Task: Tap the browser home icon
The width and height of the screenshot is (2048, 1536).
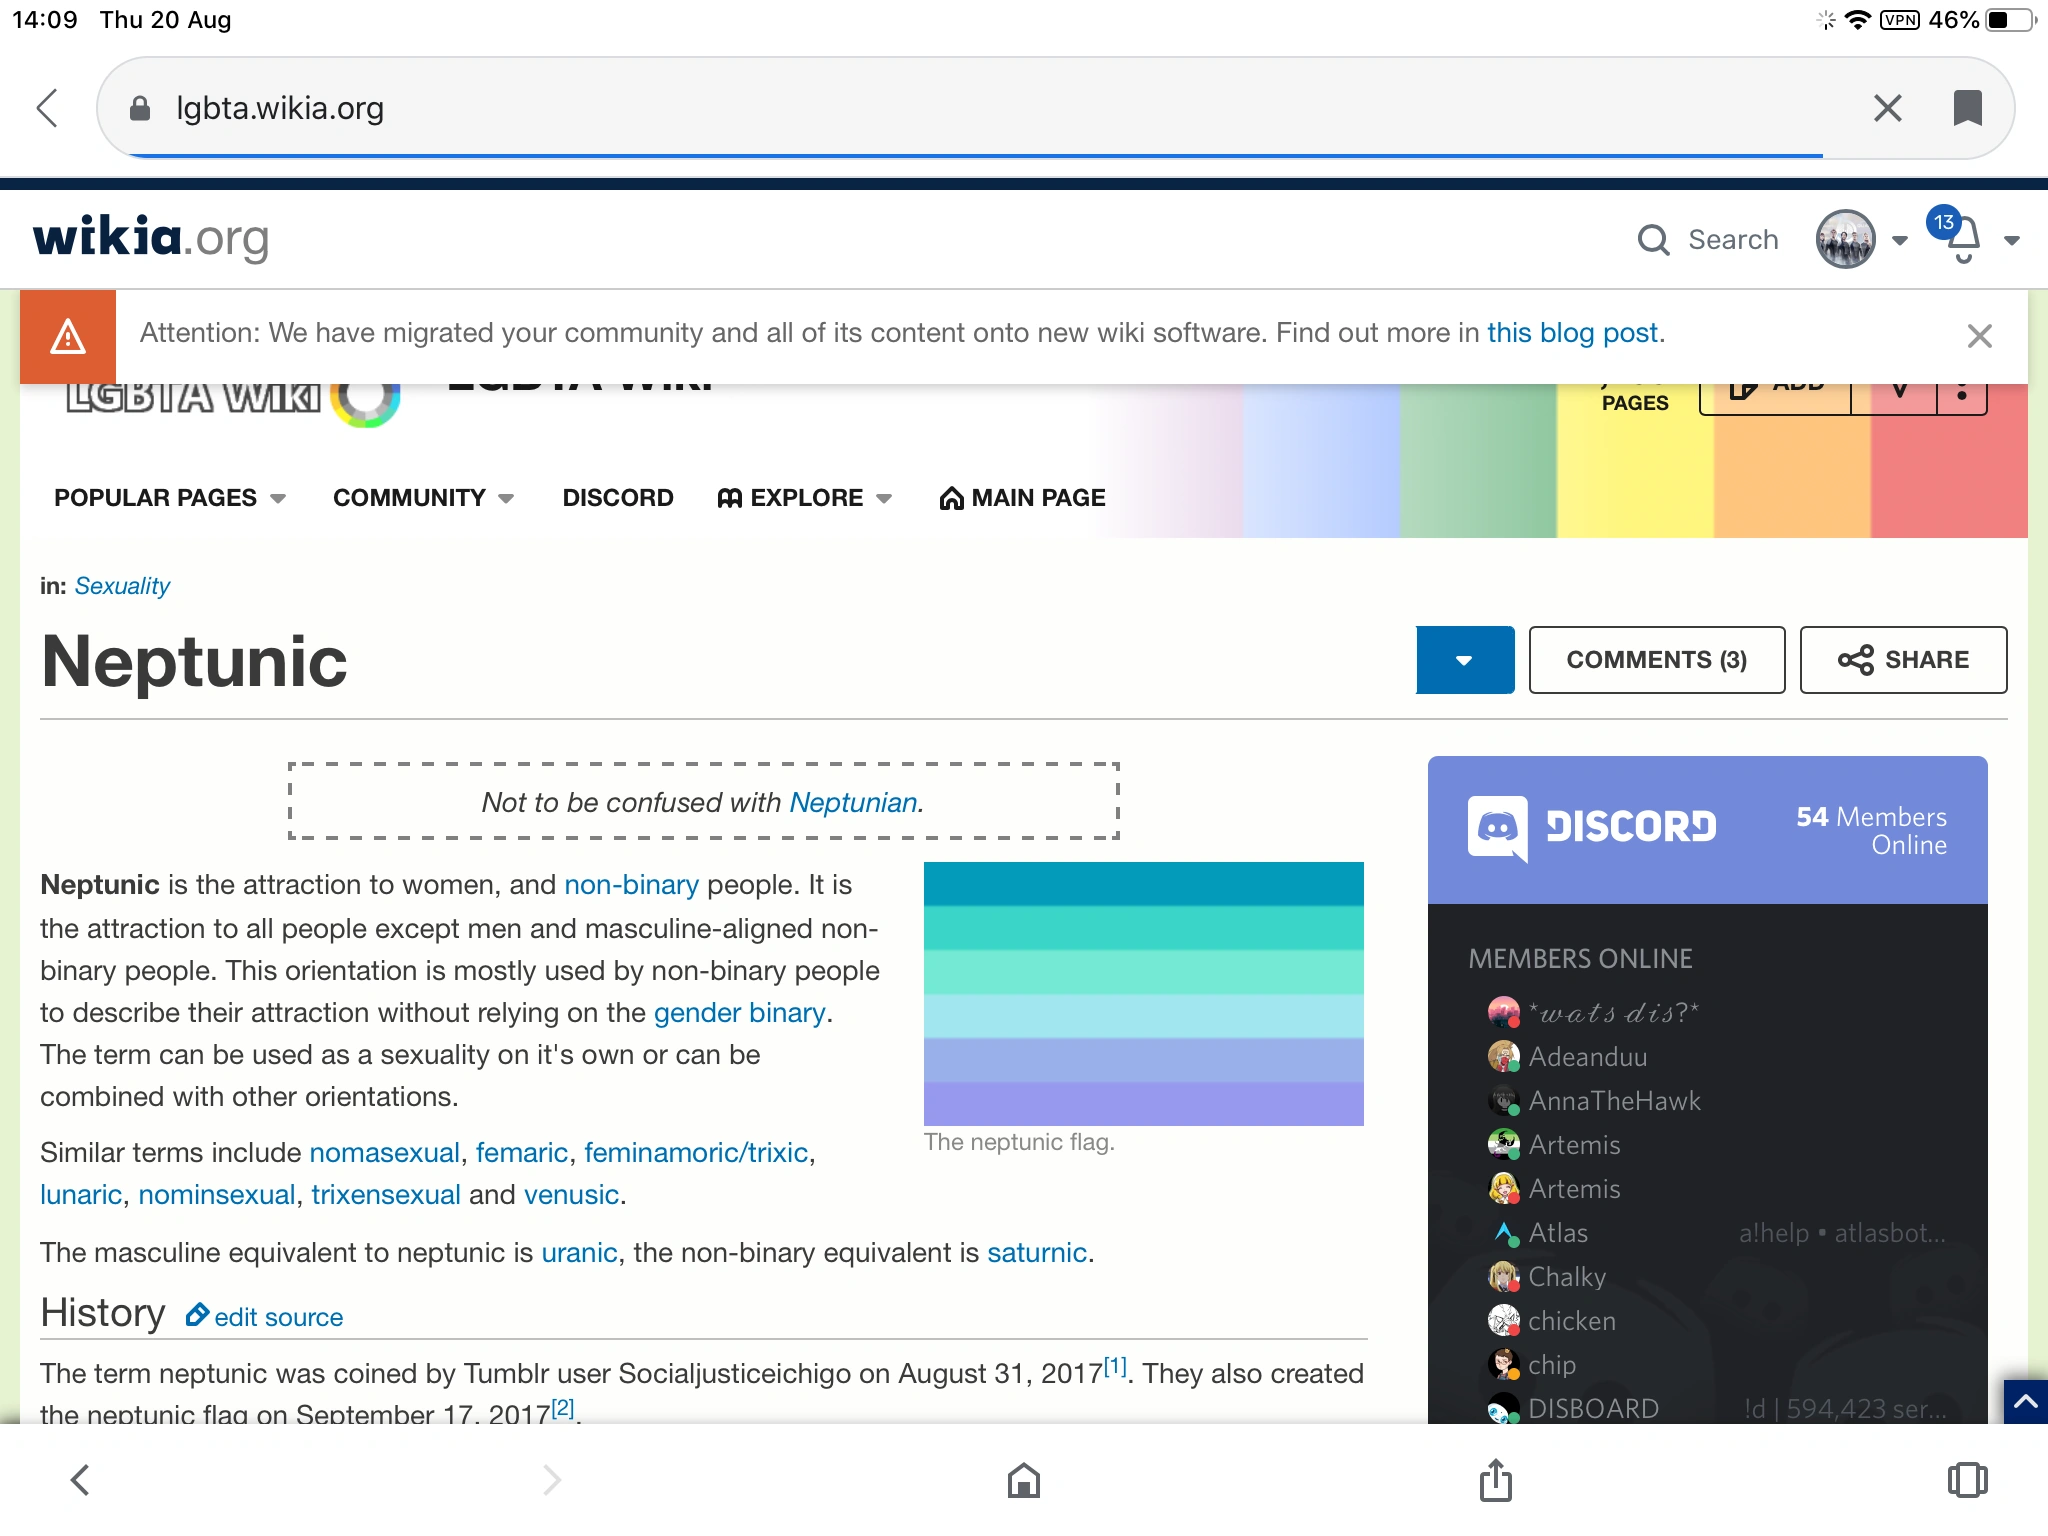Action: [1023, 1480]
